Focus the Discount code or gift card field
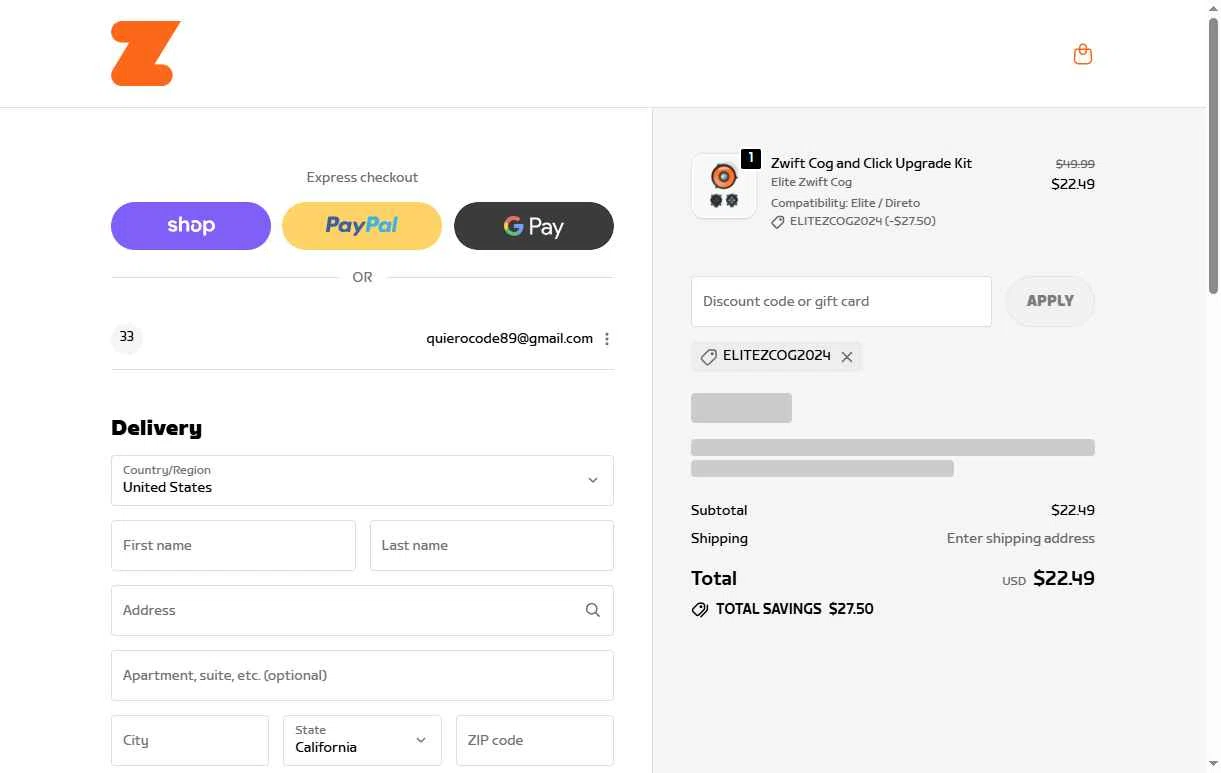The height and width of the screenshot is (773, 1221). click(841, 301)
